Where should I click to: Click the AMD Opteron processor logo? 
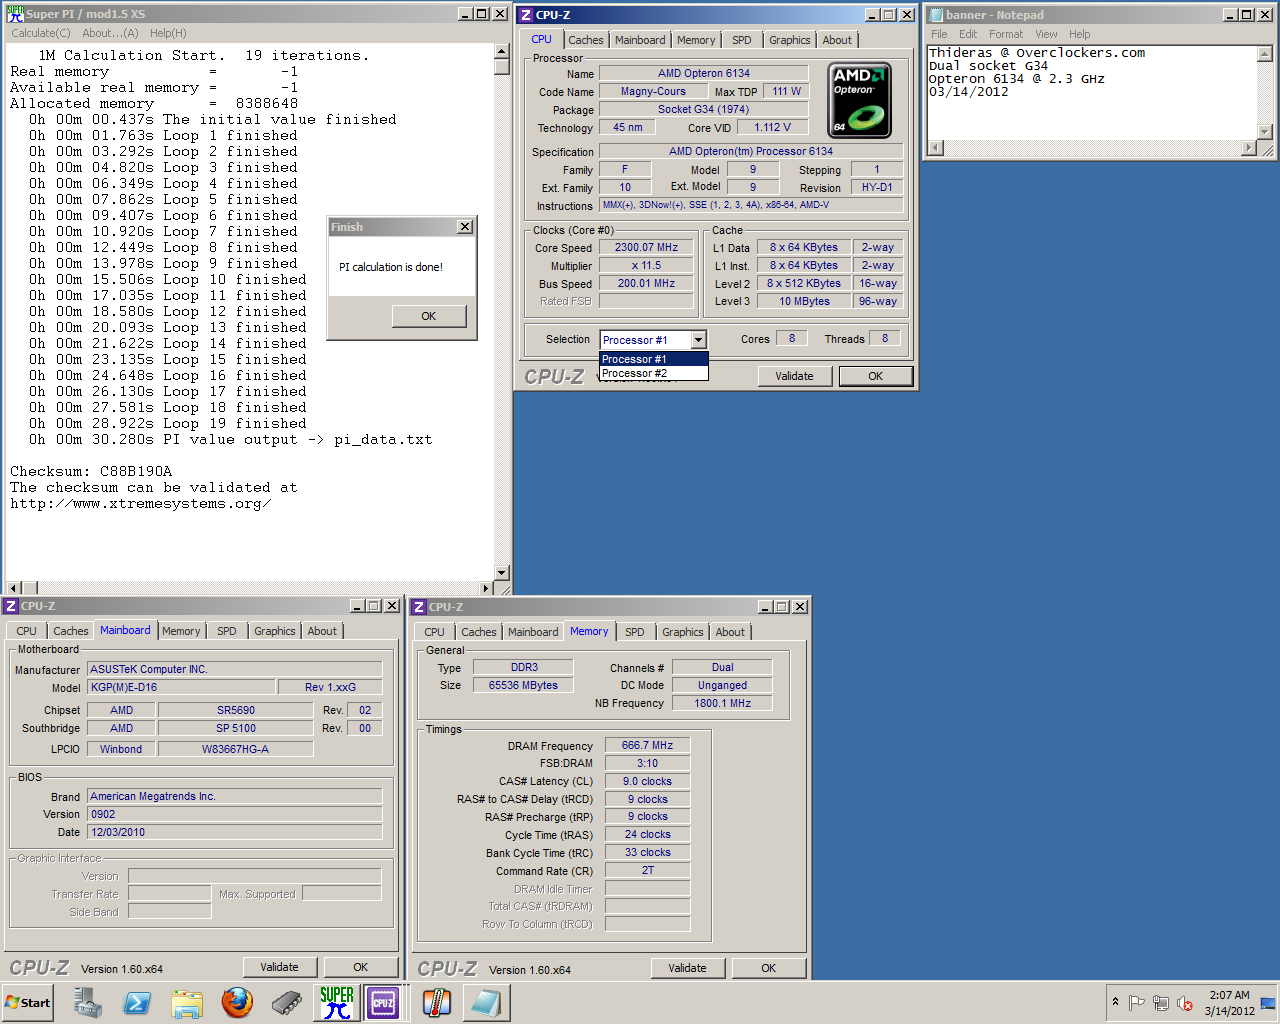pos(860,100)
